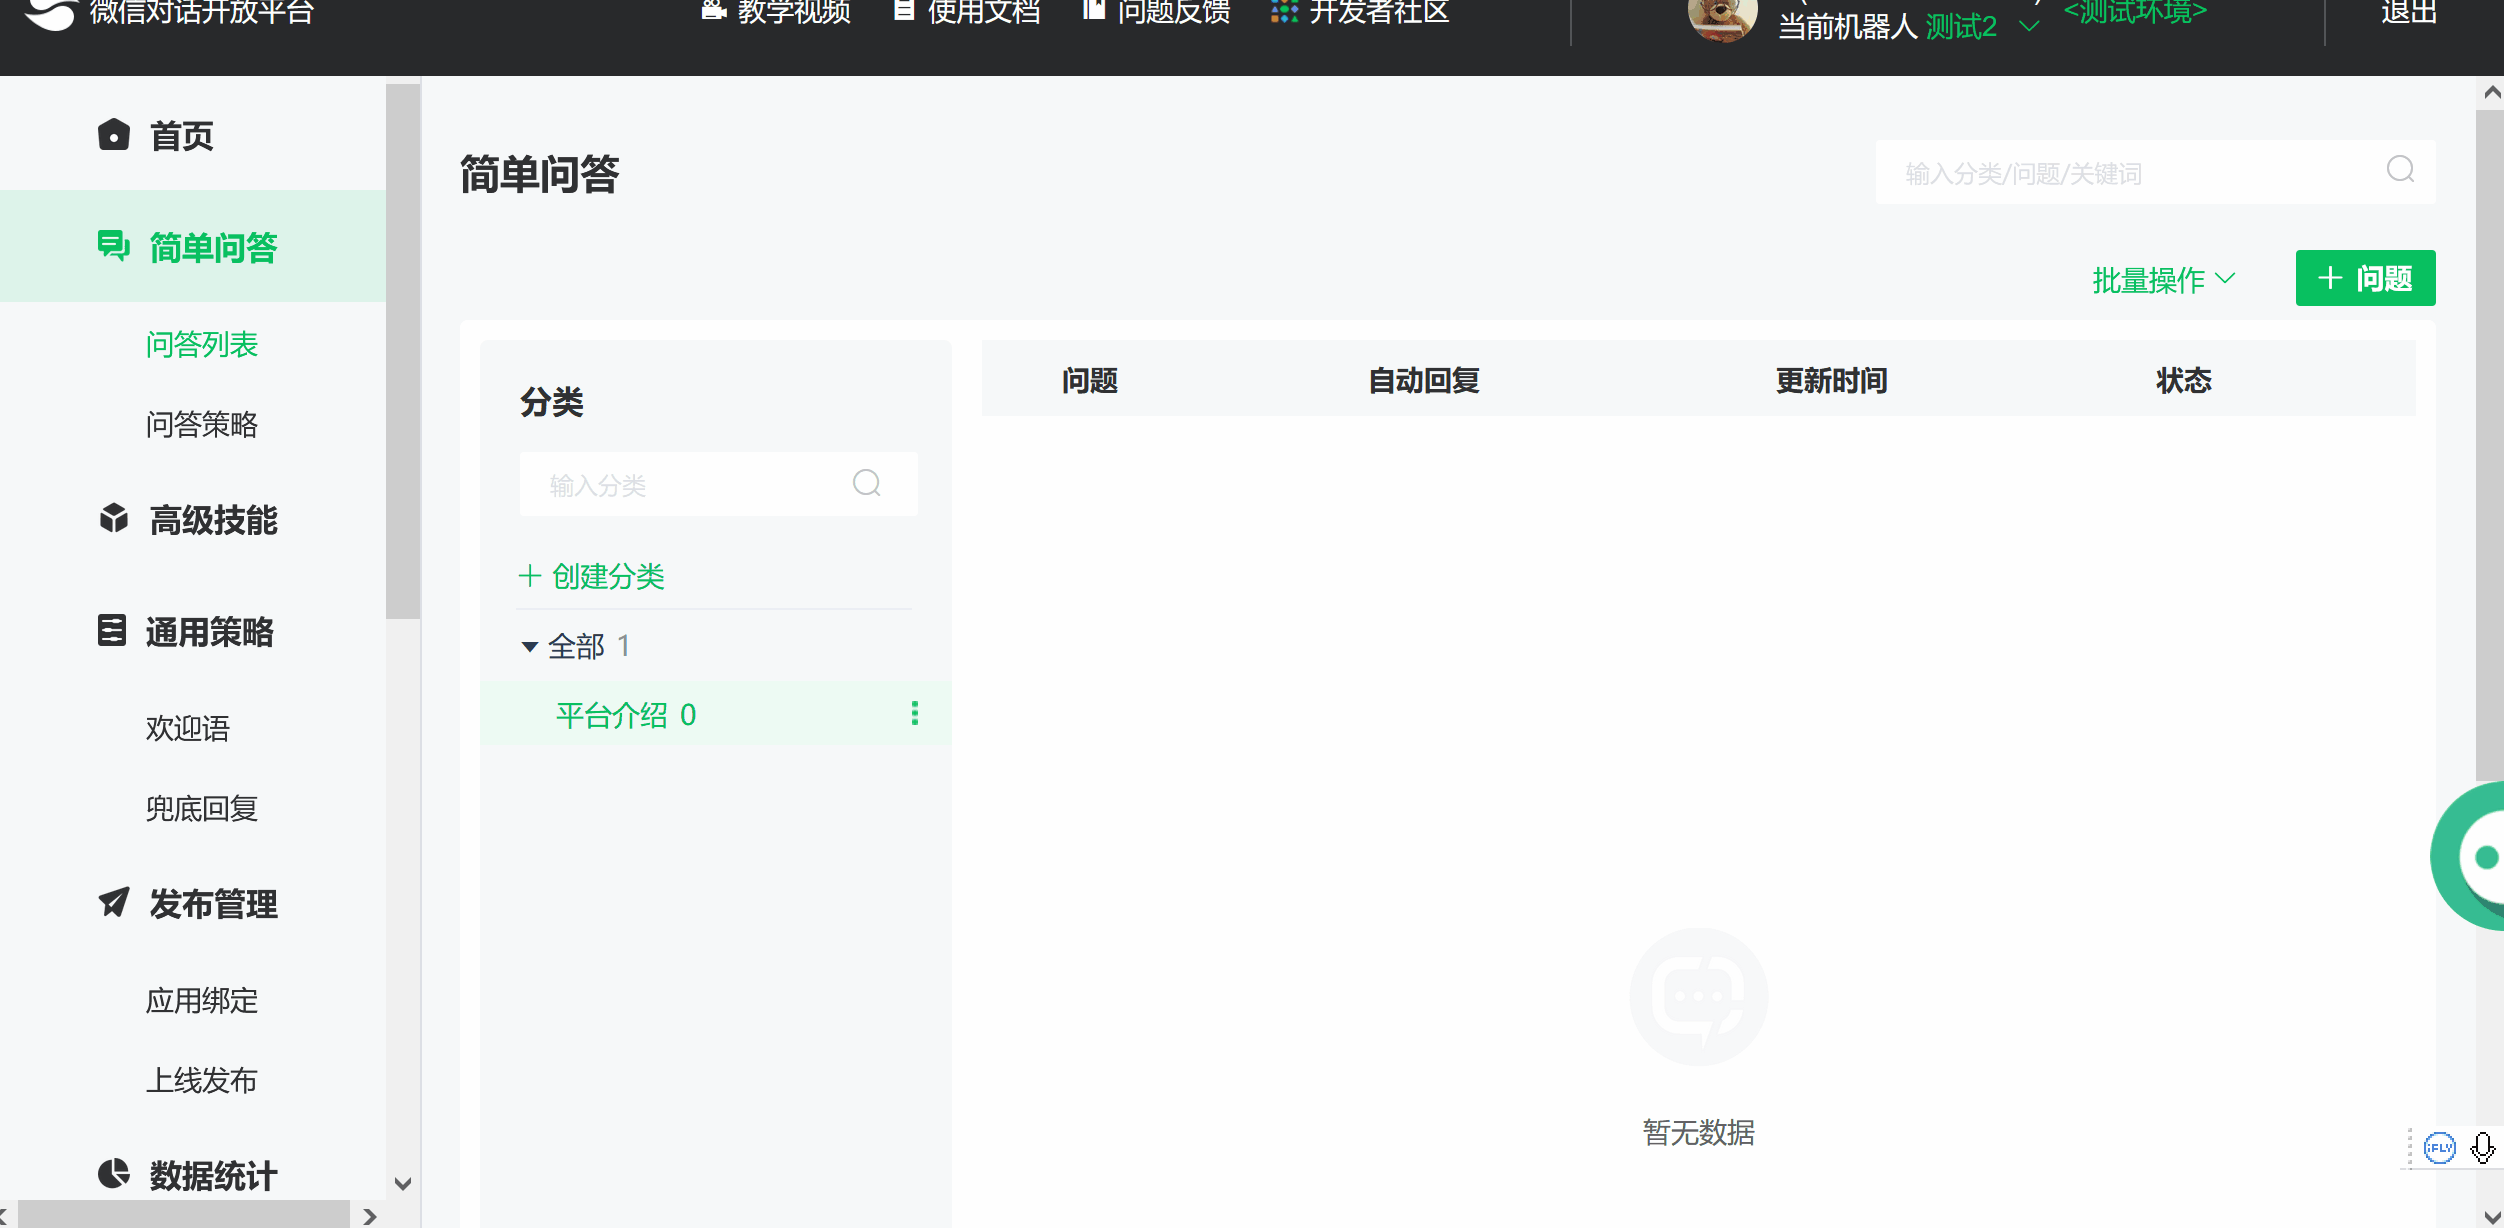Click the pie chart icon for 数据统计
This screenshot has width=2504, height=1228.
point(114,1173)
